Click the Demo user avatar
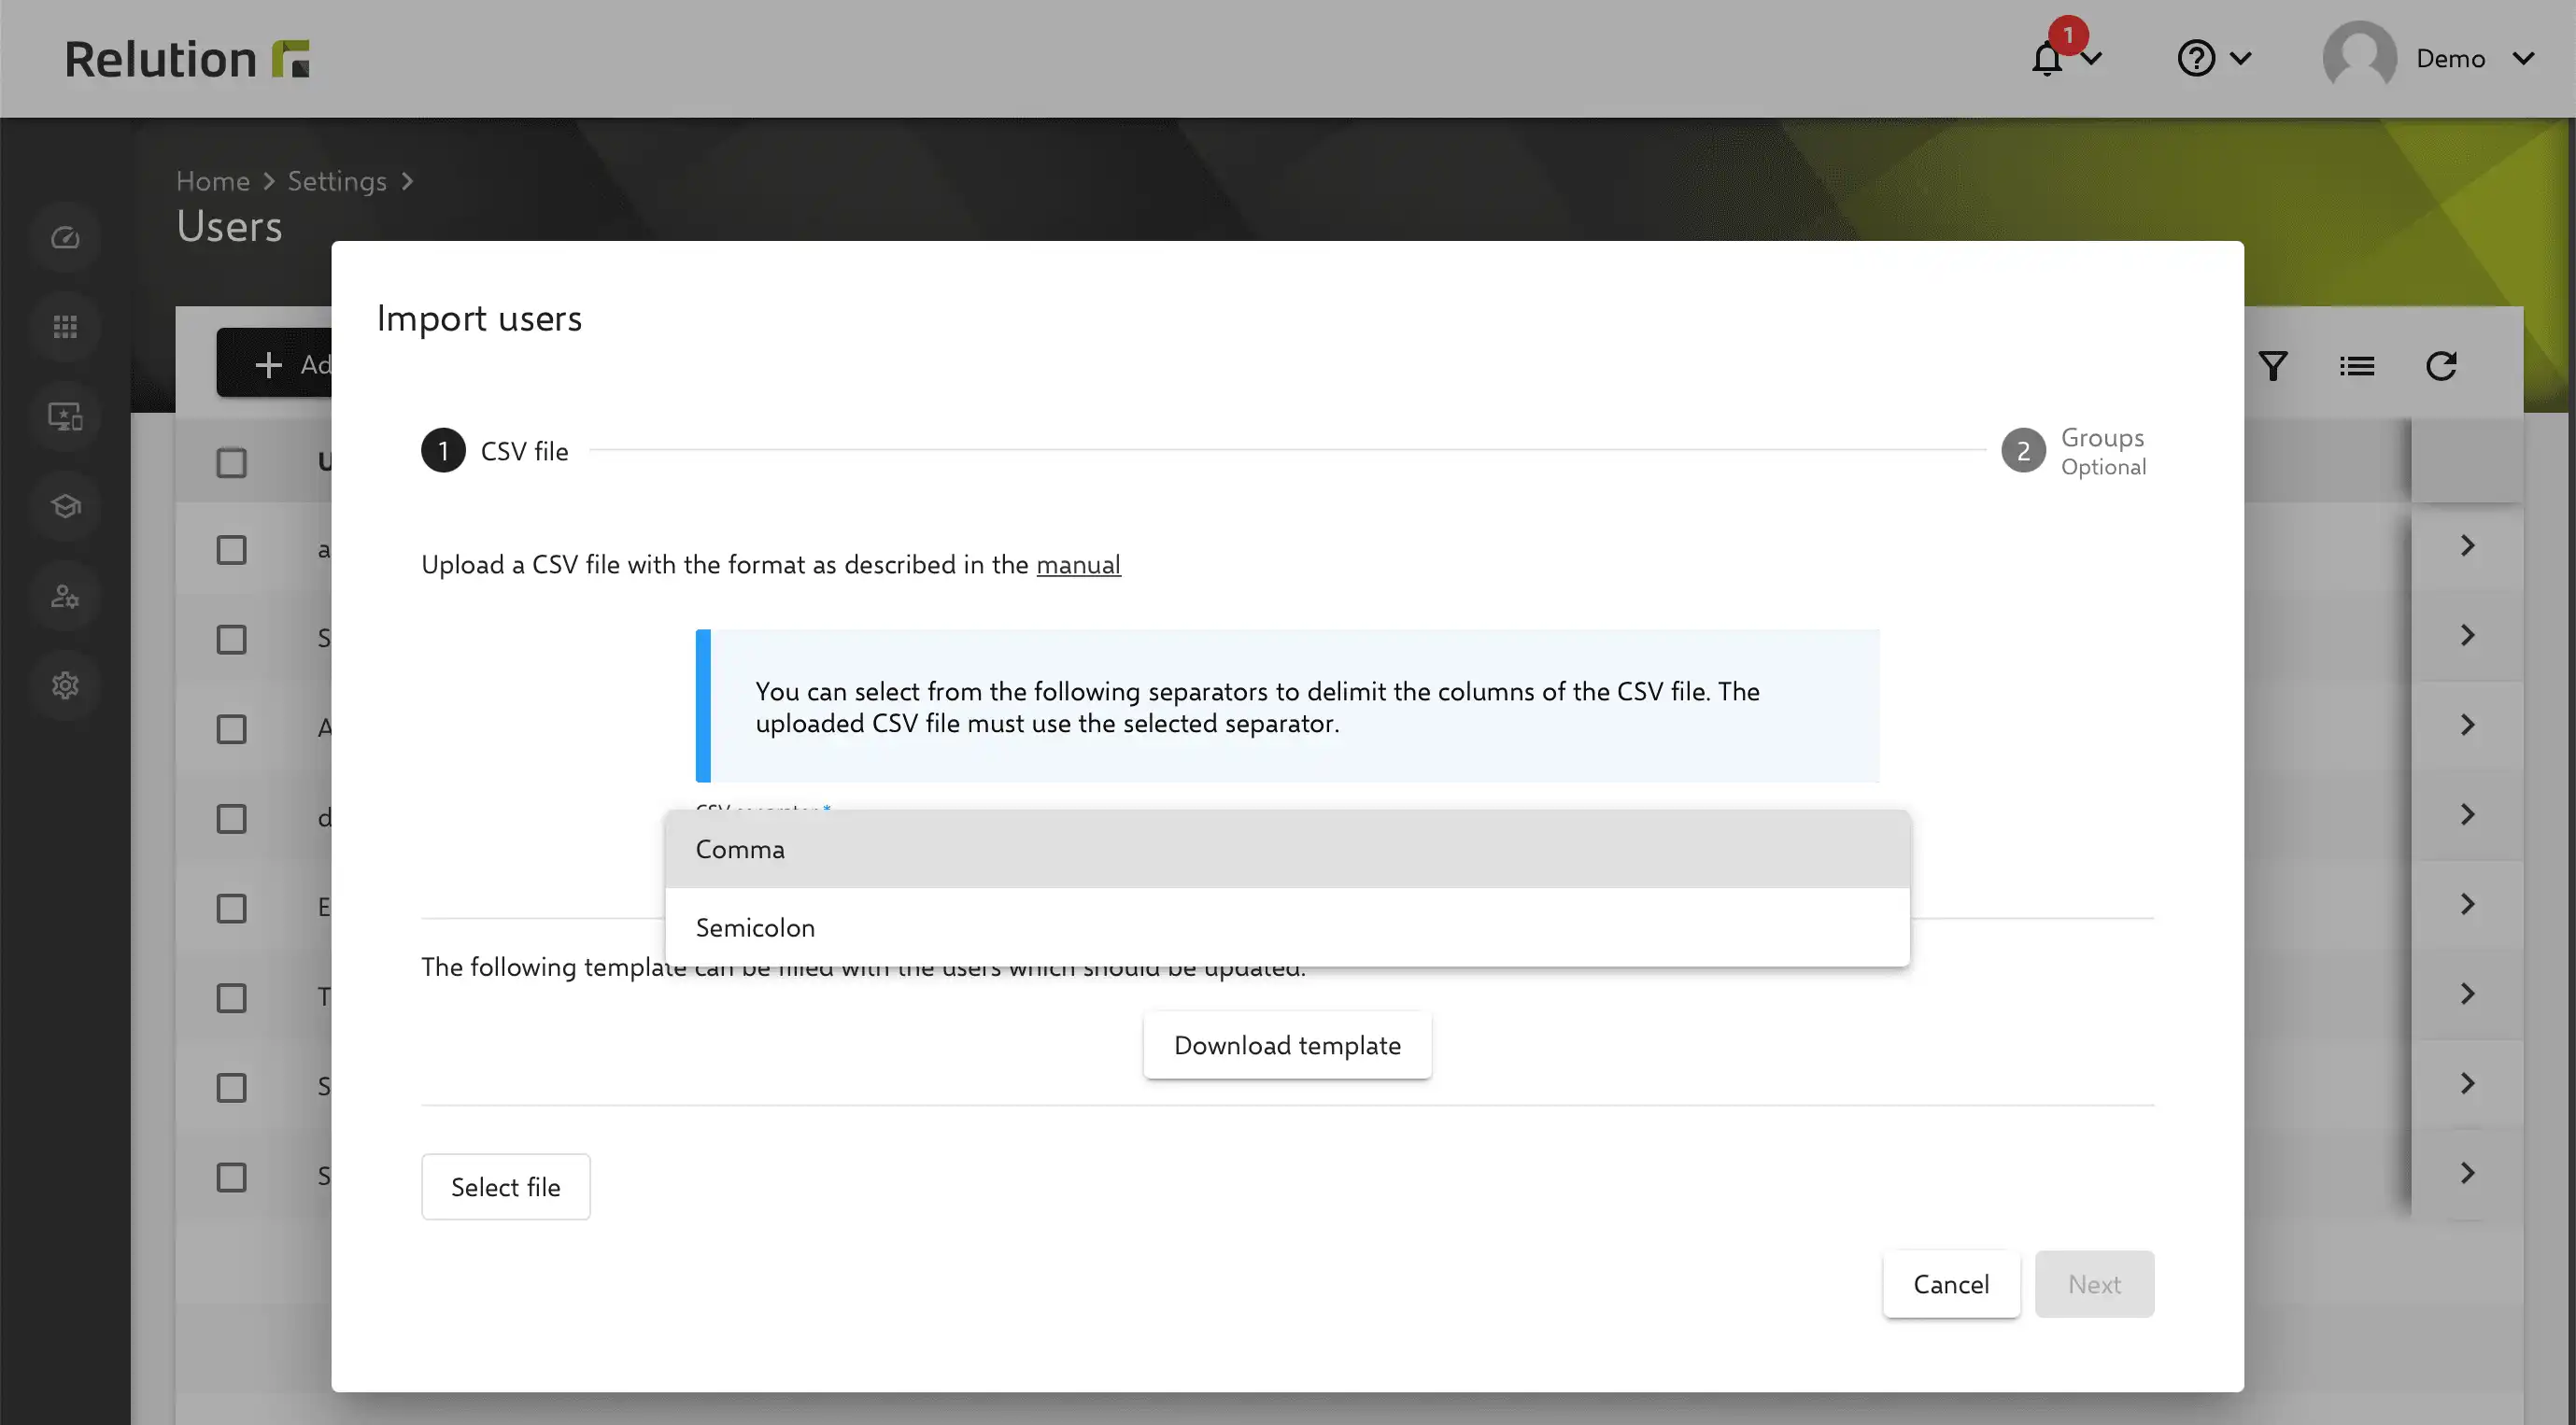Viewport: 2576px width, 1425px height. 2359,58
